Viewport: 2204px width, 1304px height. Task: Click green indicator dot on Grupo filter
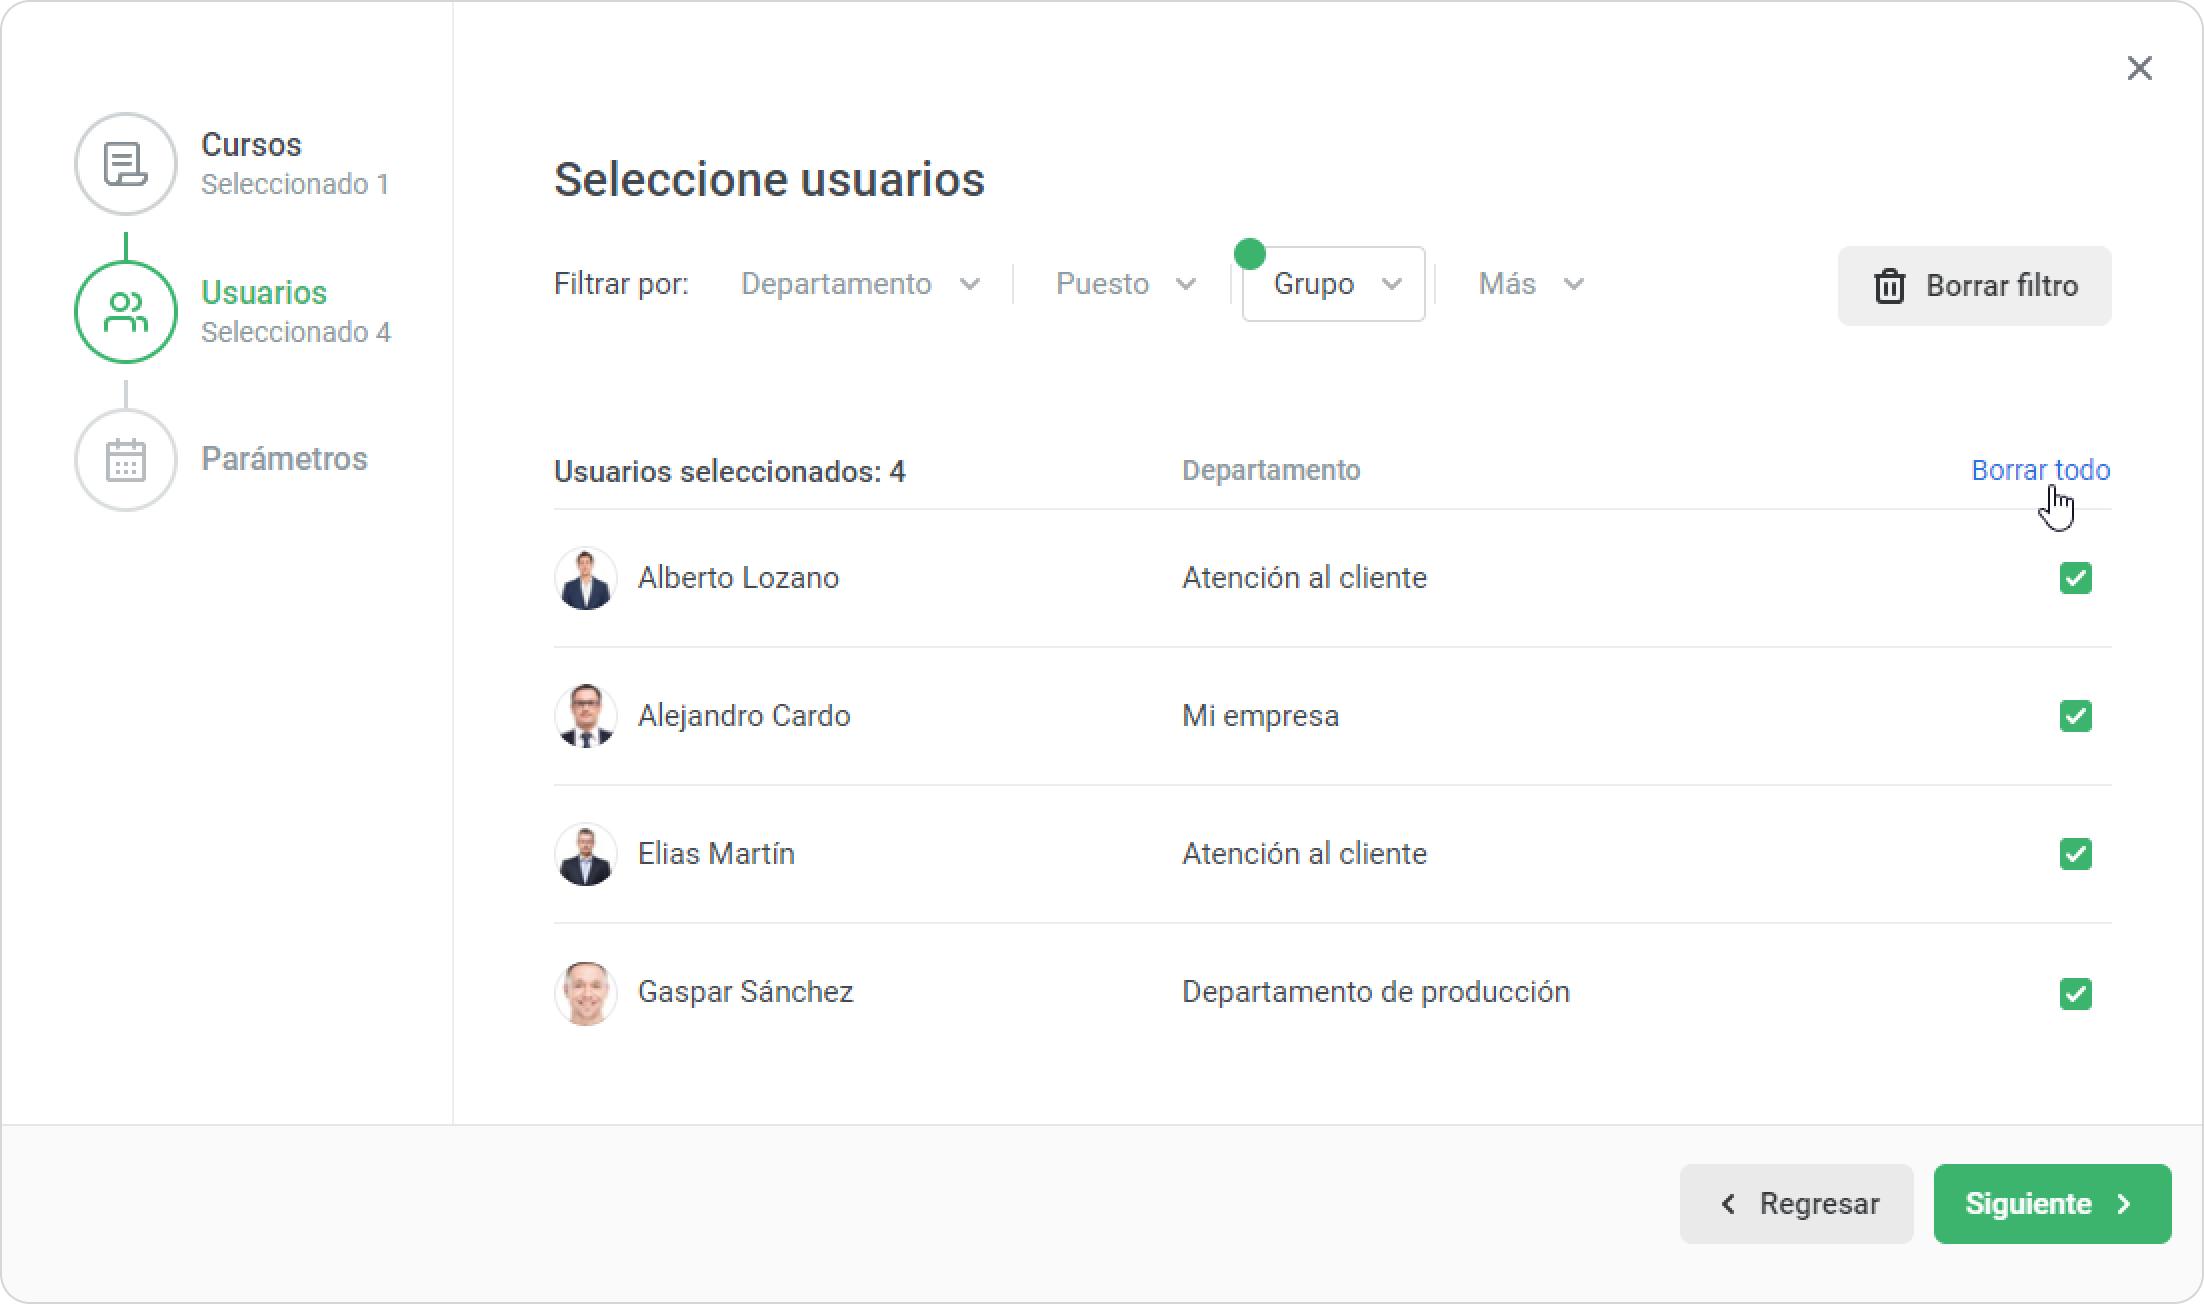1249,254
